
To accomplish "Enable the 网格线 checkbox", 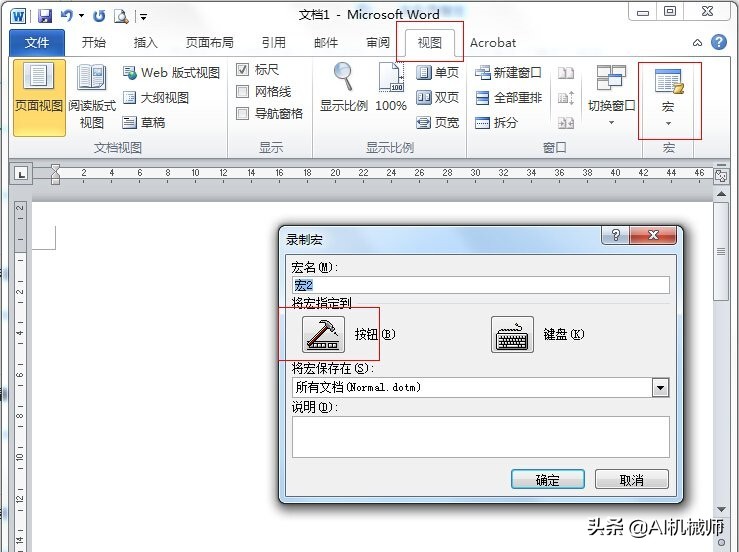I will [242, 91].
